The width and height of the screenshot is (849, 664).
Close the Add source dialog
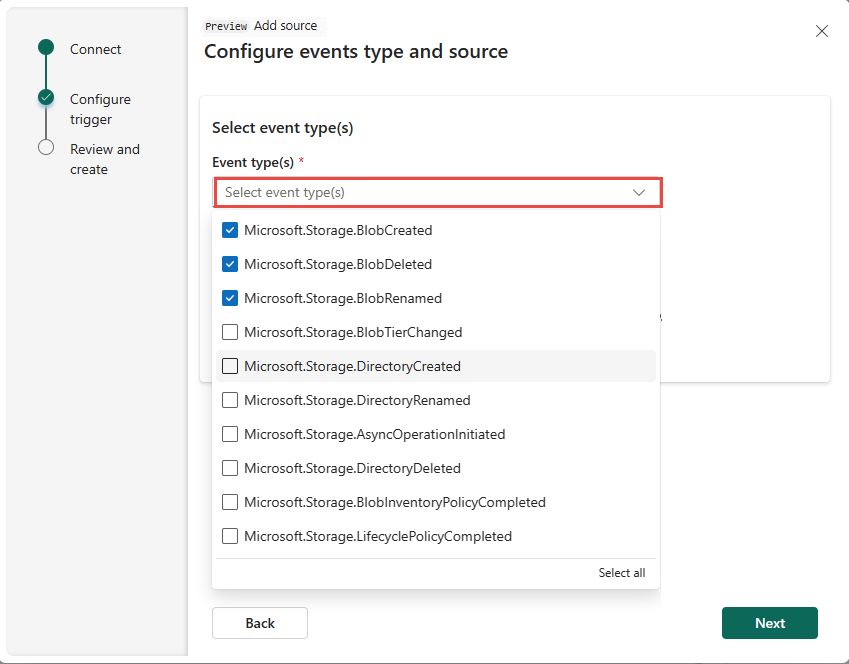point(821,31)
